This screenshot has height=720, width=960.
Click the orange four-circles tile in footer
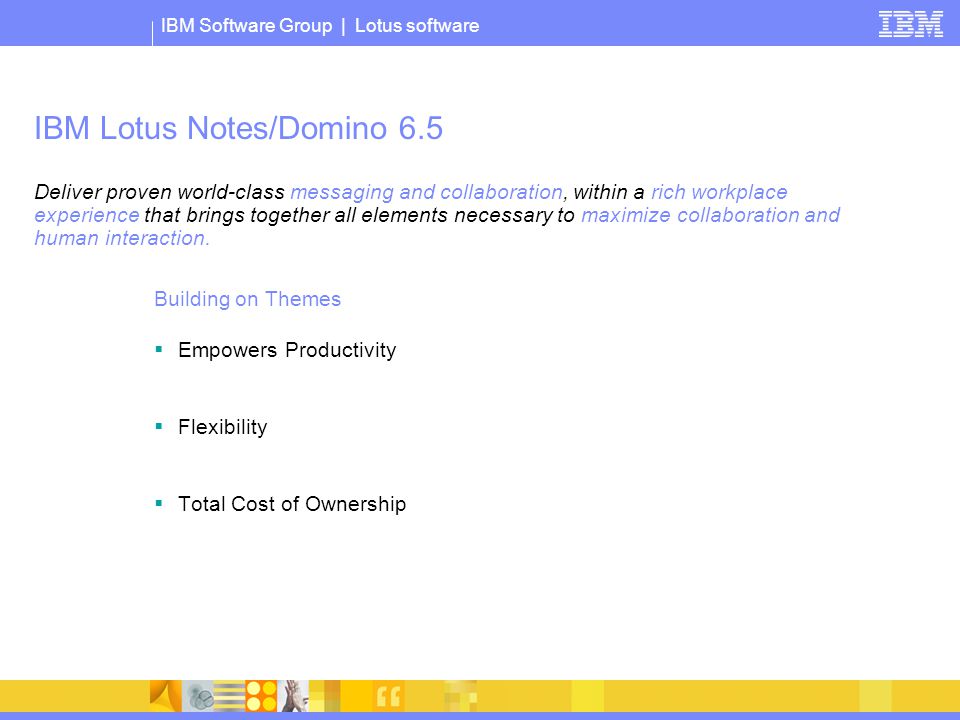point(261,696)
